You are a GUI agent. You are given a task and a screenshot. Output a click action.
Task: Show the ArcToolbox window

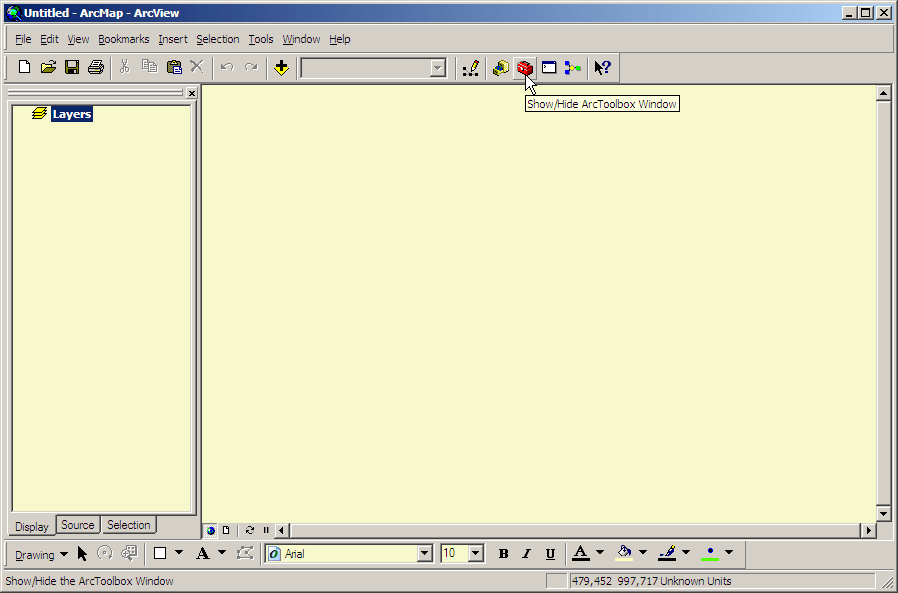coord(525,68)
